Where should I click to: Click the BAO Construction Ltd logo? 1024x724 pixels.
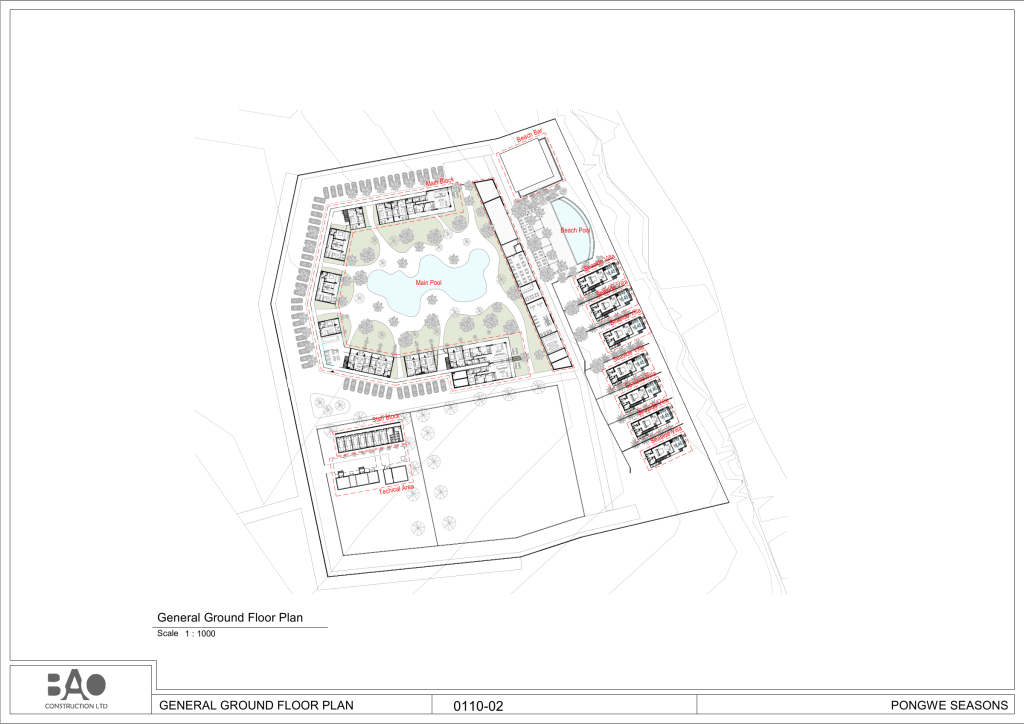[76, 691]
